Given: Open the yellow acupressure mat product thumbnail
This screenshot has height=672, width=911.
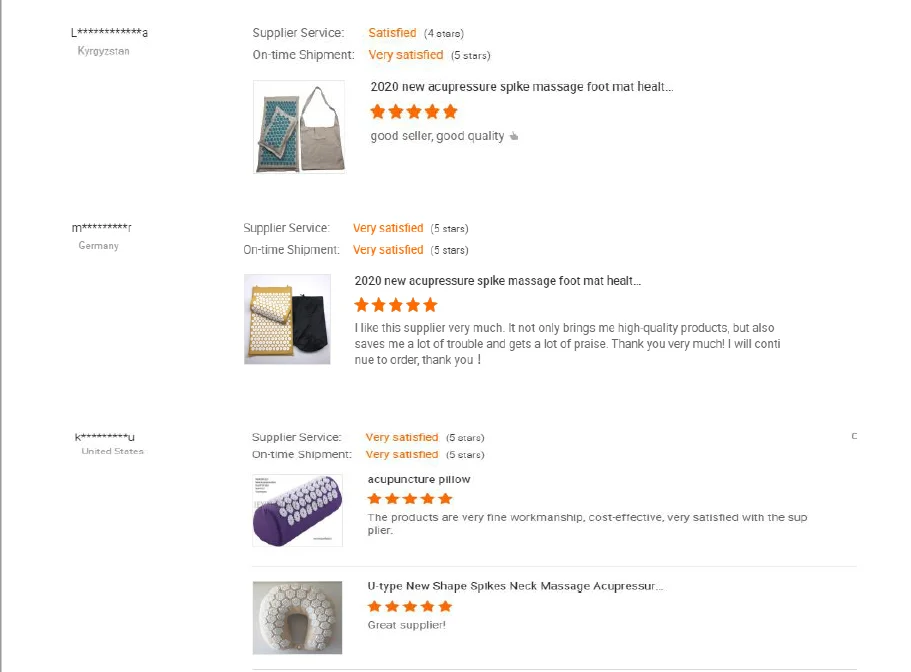Looking at the screenshot, I should click(x=287, y=319).
